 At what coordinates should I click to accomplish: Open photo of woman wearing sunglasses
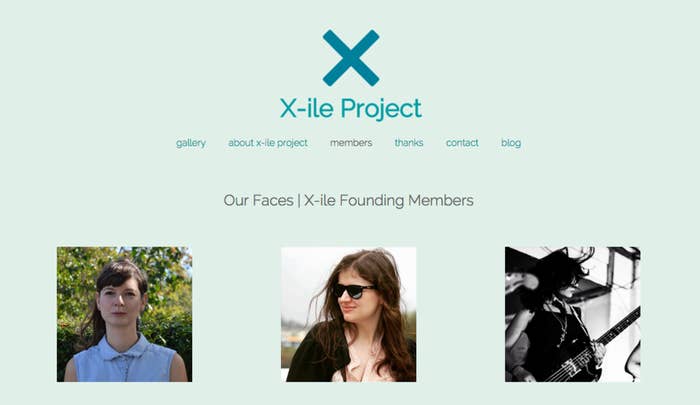349,314
